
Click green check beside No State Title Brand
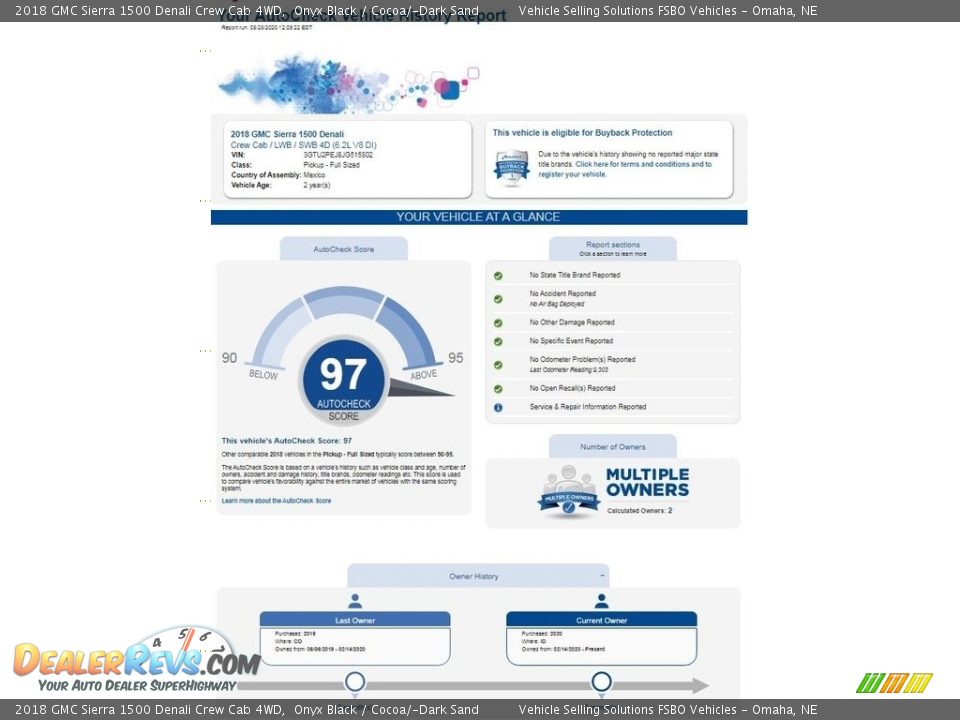click(x=498, y=276)
